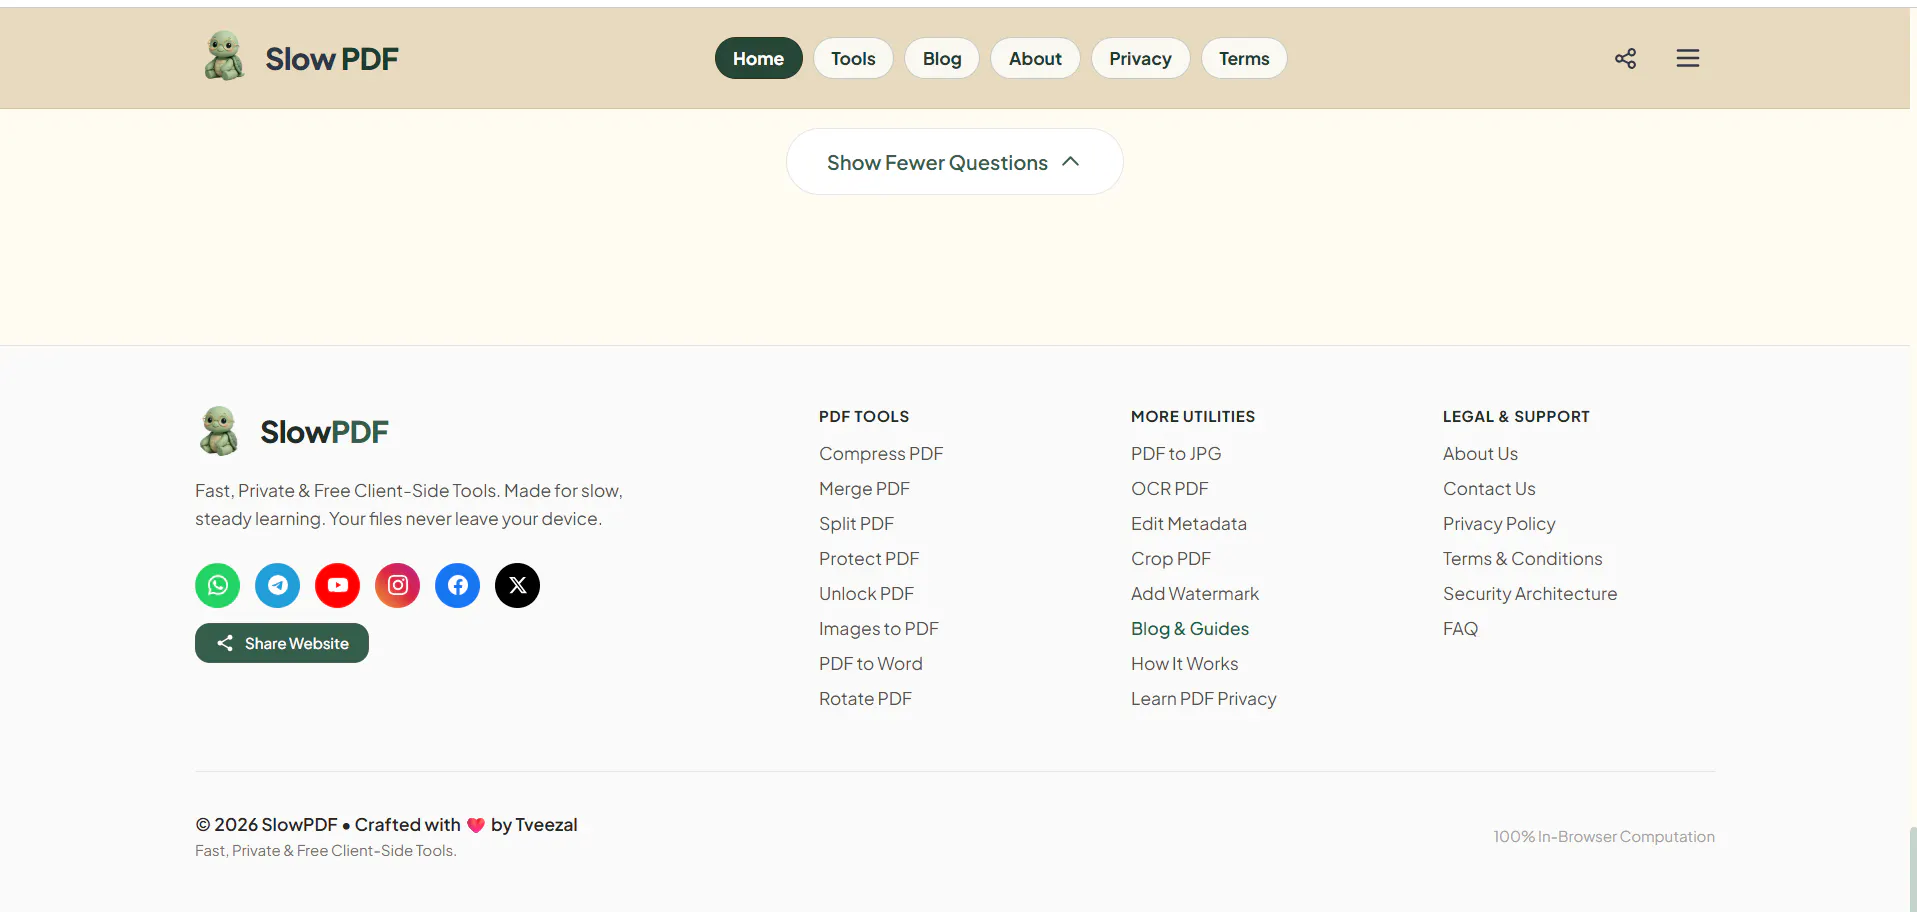Open the Security Architecture link
The width and height of the screenshot is (1917, 912).
click(x=1530, y=594)
